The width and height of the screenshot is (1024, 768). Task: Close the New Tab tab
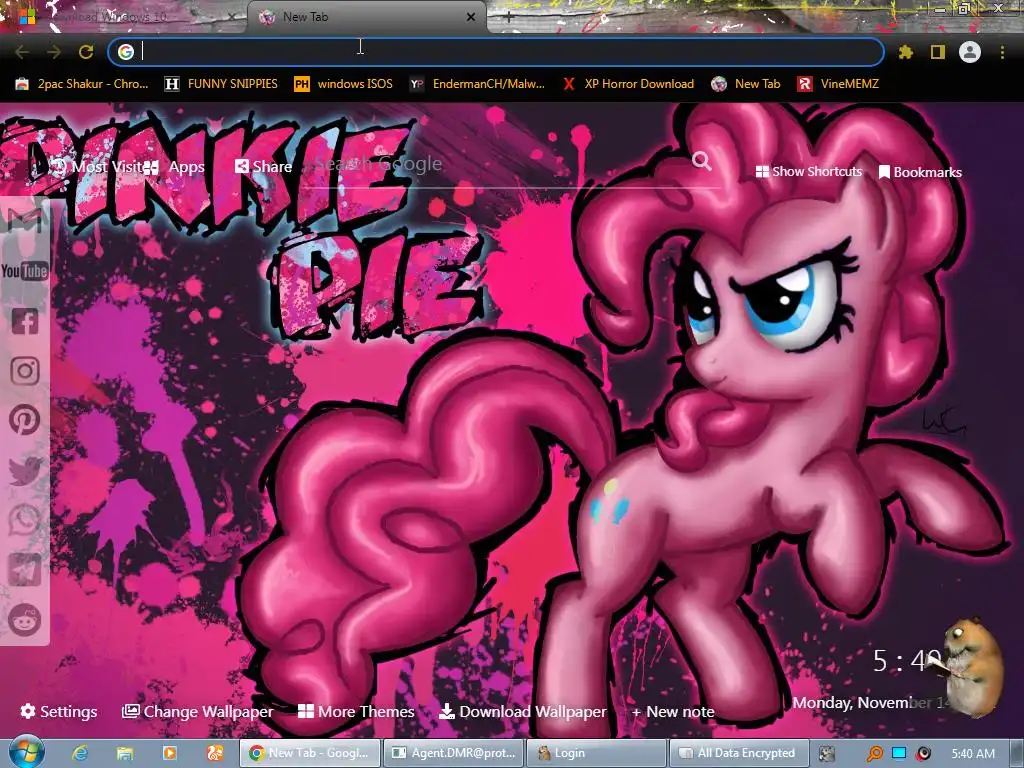pos(471,17)
